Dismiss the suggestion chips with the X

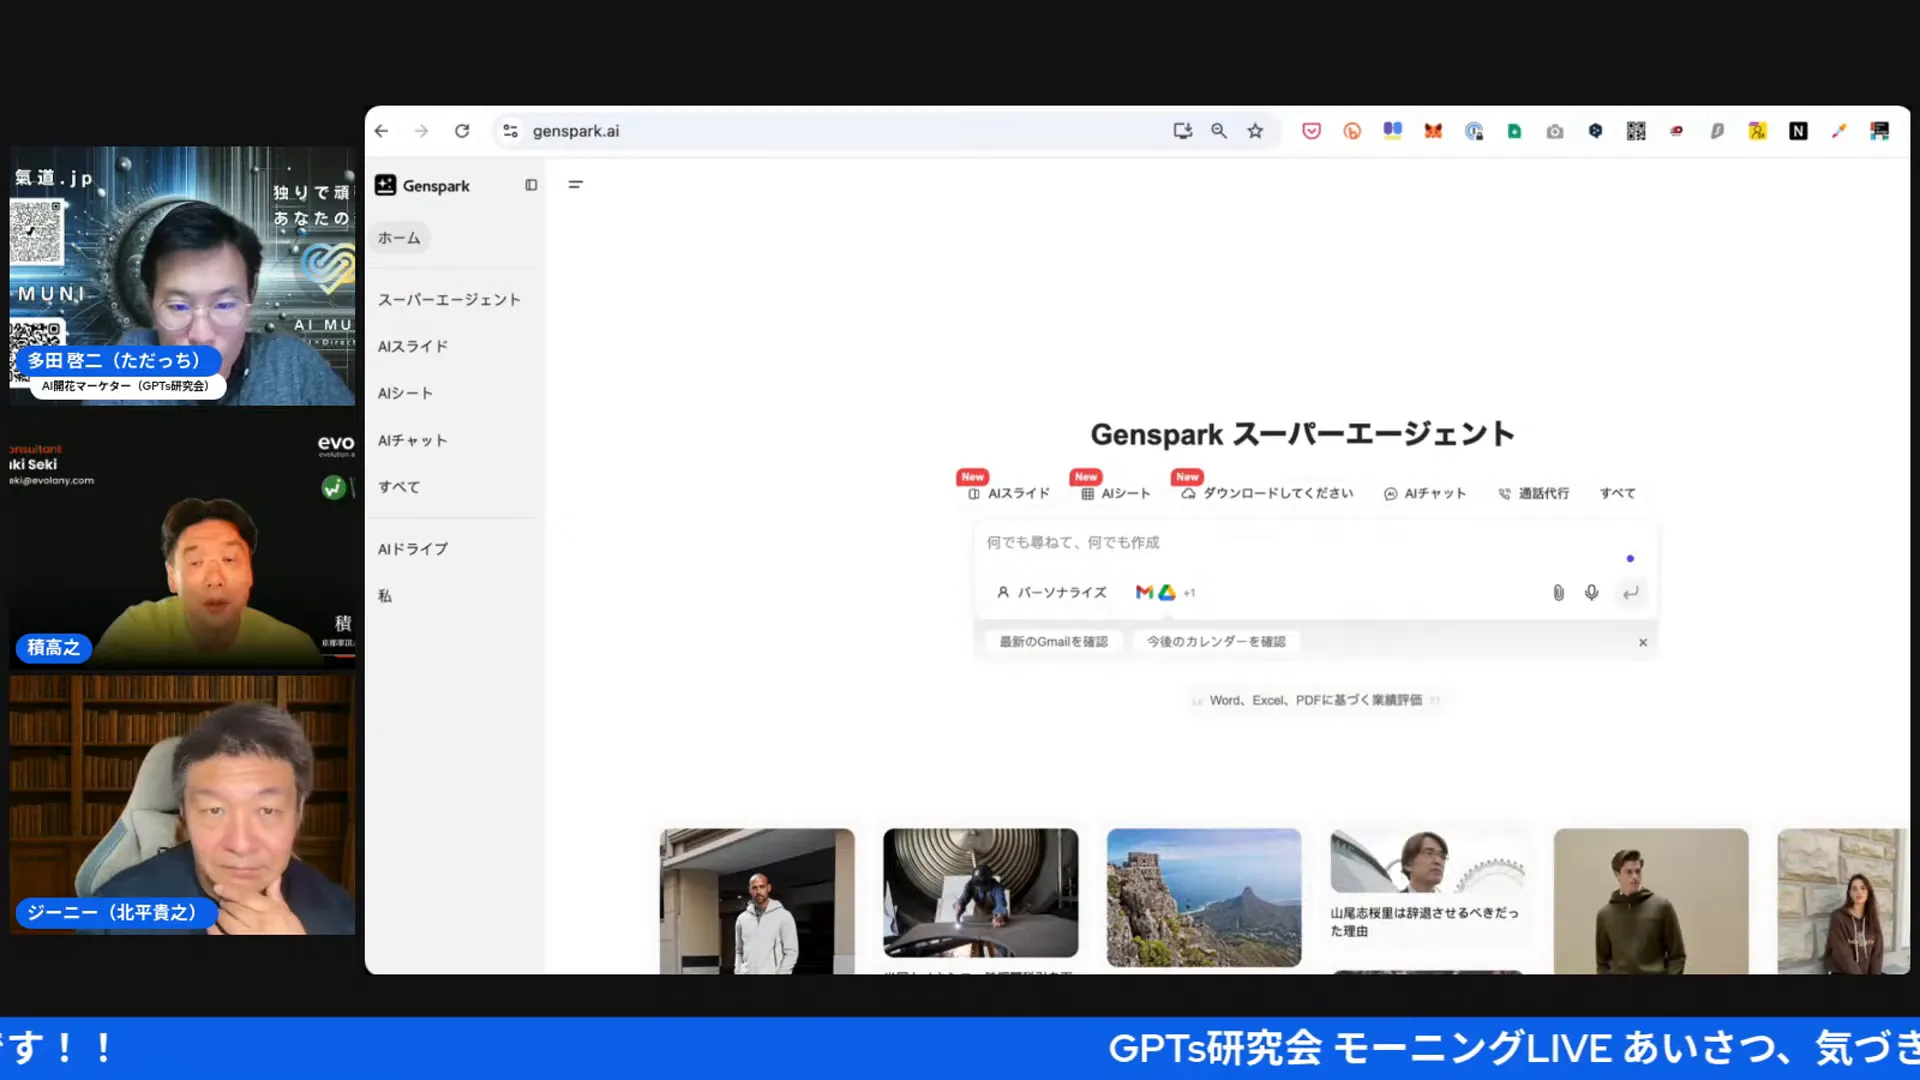[x=1643, y=643]
